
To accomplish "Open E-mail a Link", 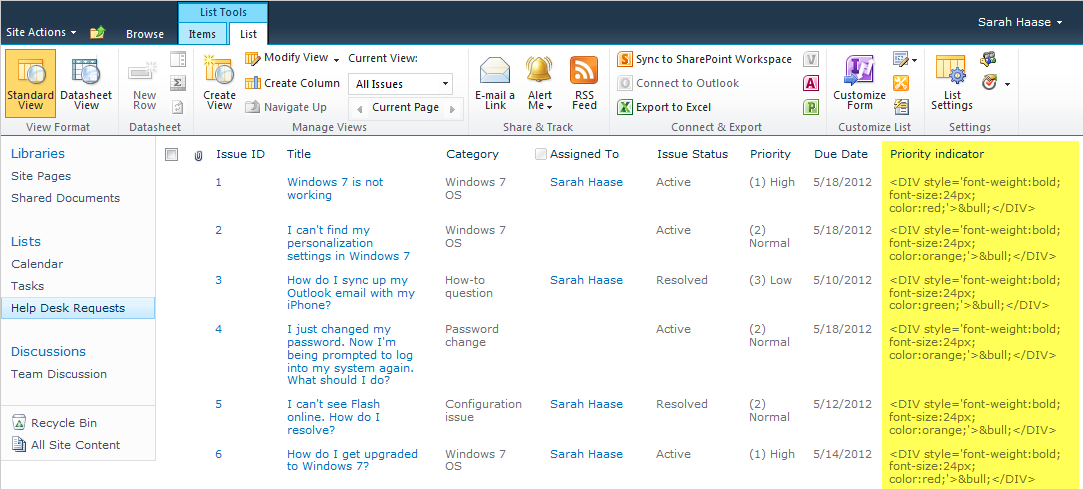I will point(495,82).
